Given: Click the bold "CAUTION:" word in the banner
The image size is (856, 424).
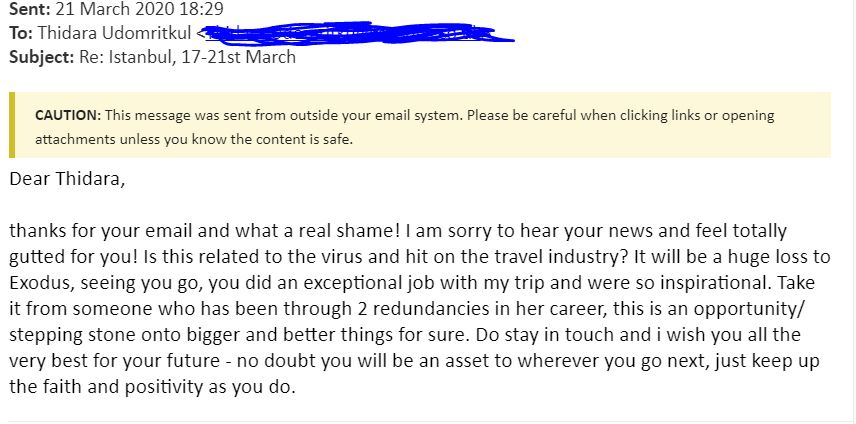Looking at the screenshot, I should (x=67, y=115).
